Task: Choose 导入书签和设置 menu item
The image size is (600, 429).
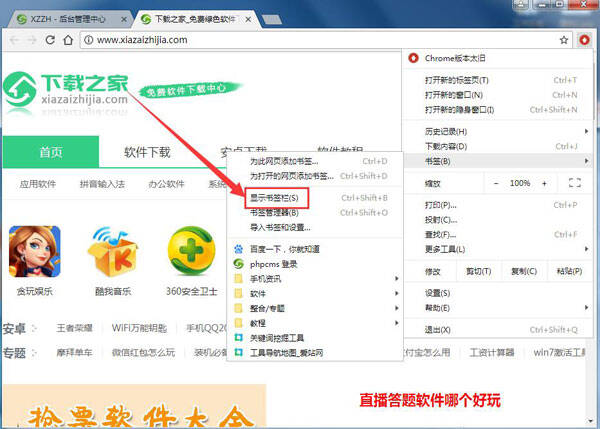Action: tap(314, 227)
